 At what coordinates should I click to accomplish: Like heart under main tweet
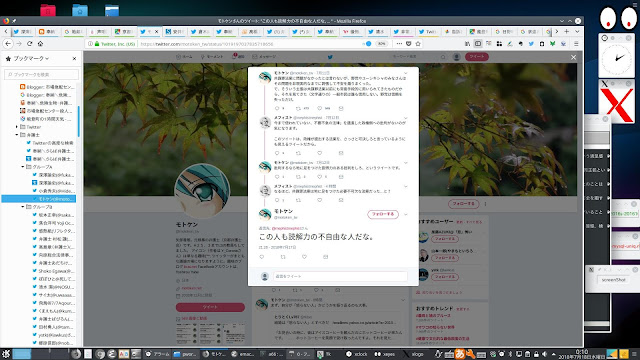(x=304, y=257)
